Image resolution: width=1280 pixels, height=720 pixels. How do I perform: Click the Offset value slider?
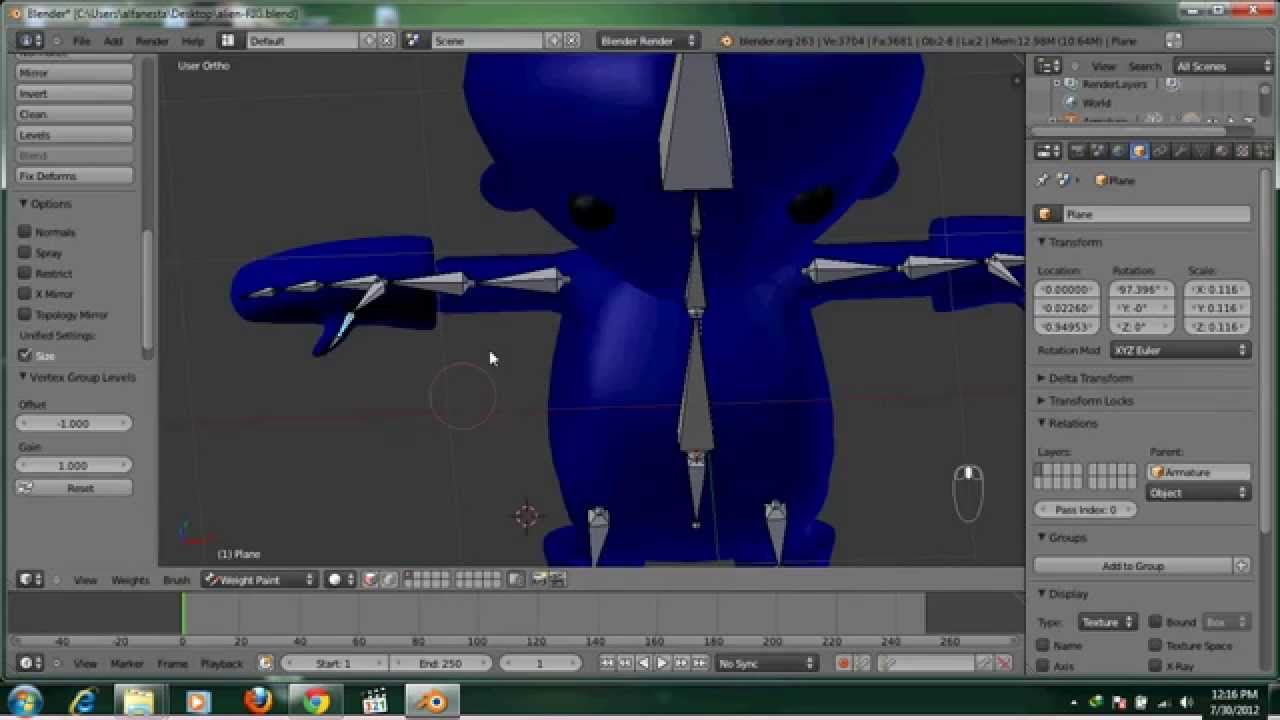(x=75, y=423)
